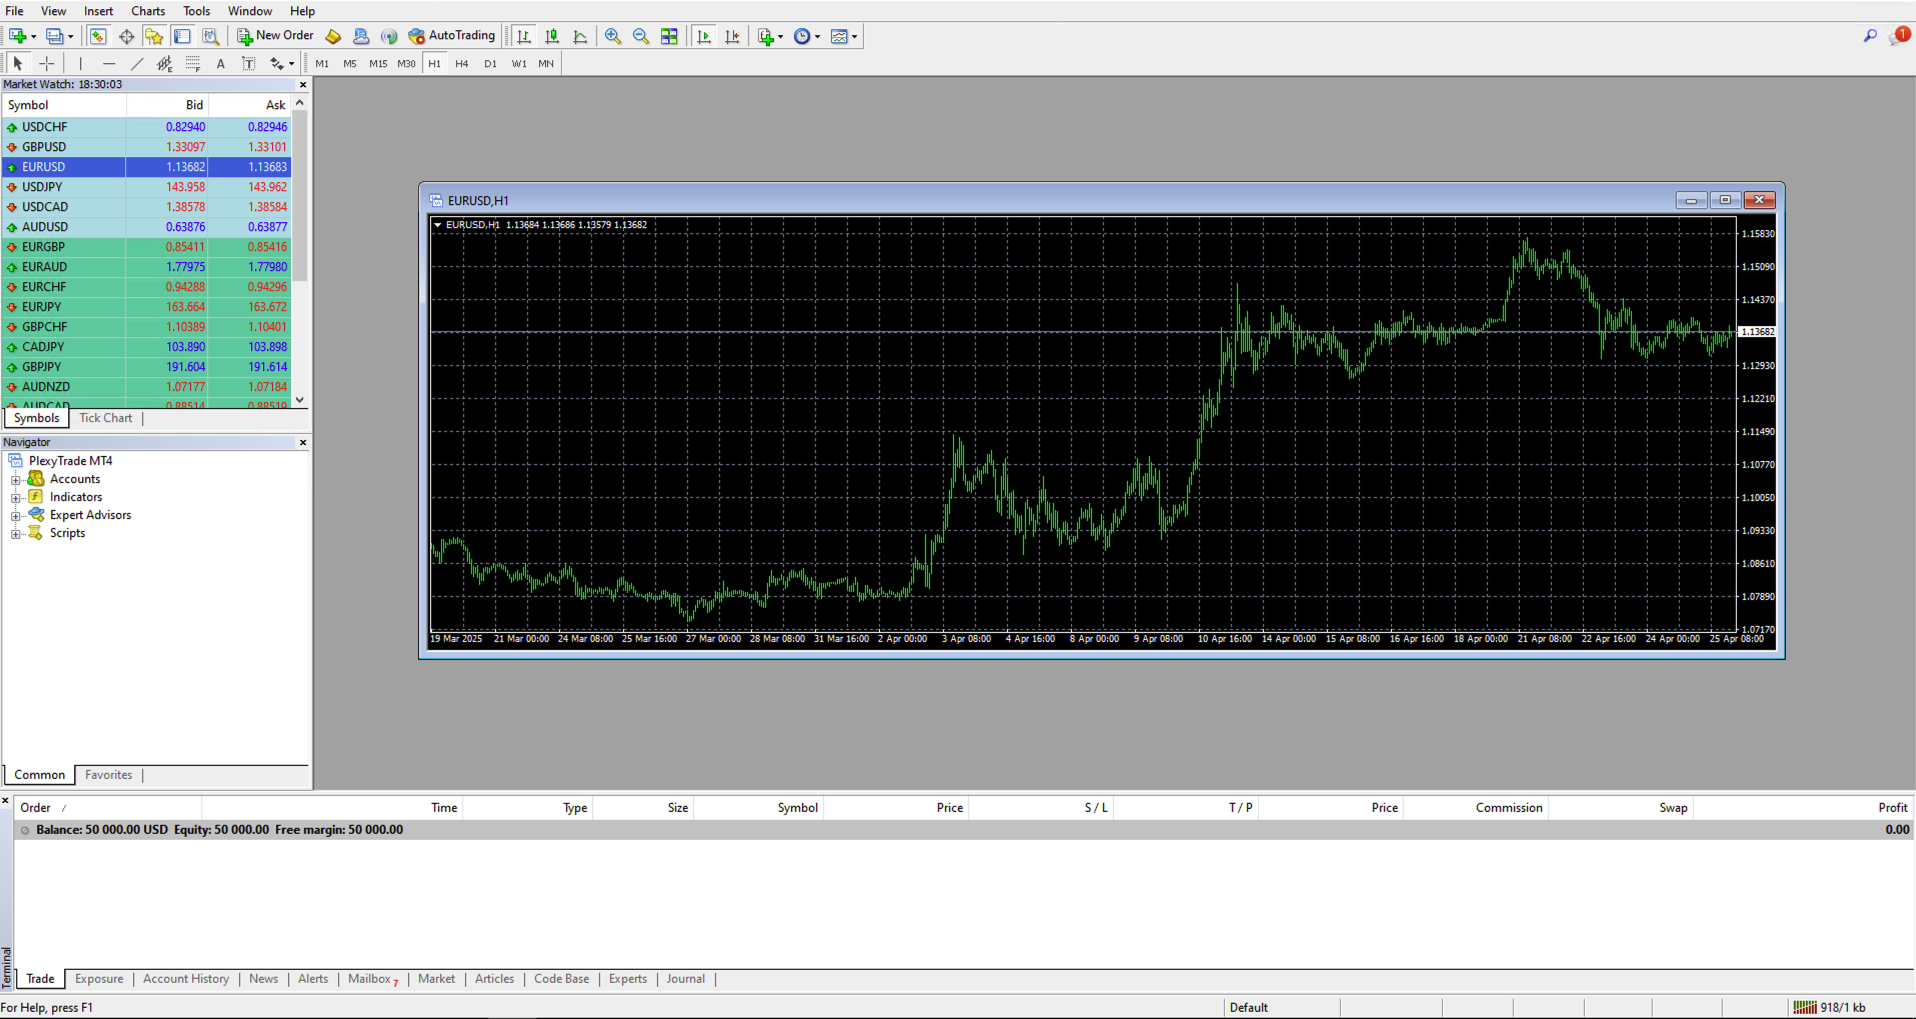Select the GBPUSD row in Market Watch
Image resolution: width=1916 pixels, height=1019 pixels.
pyautogui.click(x=146, y=147)
